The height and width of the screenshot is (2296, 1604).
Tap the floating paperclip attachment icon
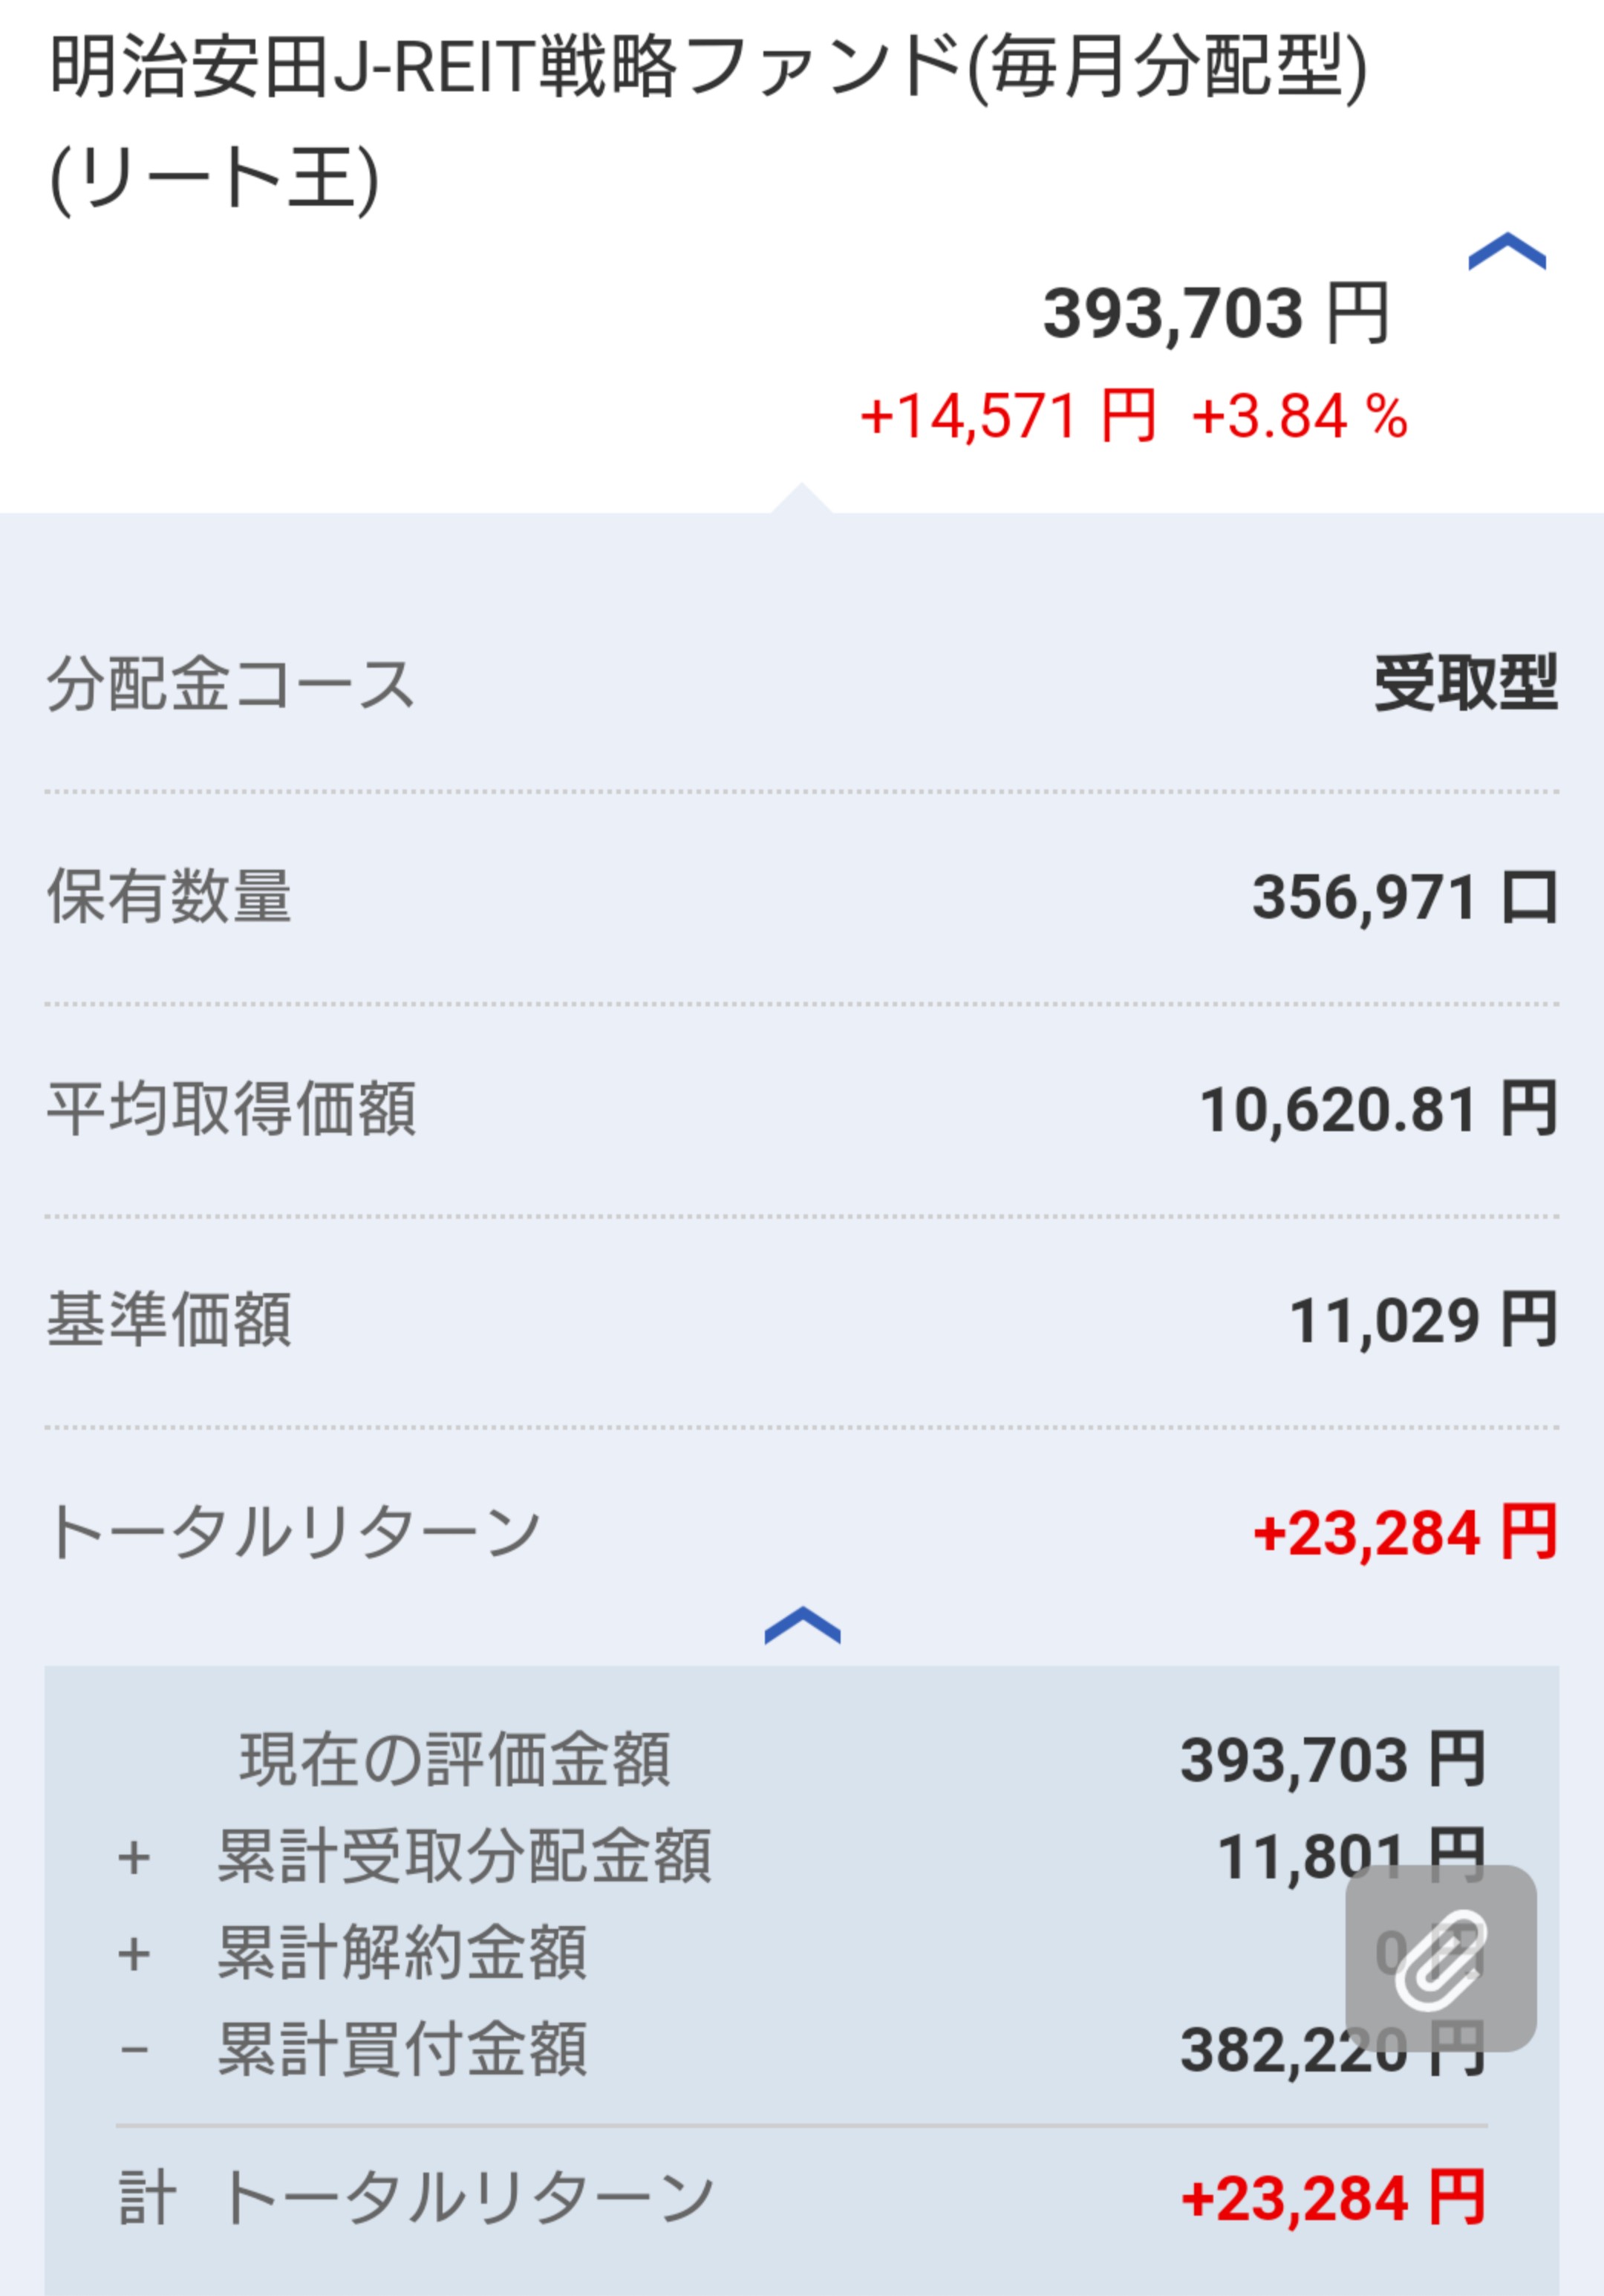click(x=1440, y=1958)
